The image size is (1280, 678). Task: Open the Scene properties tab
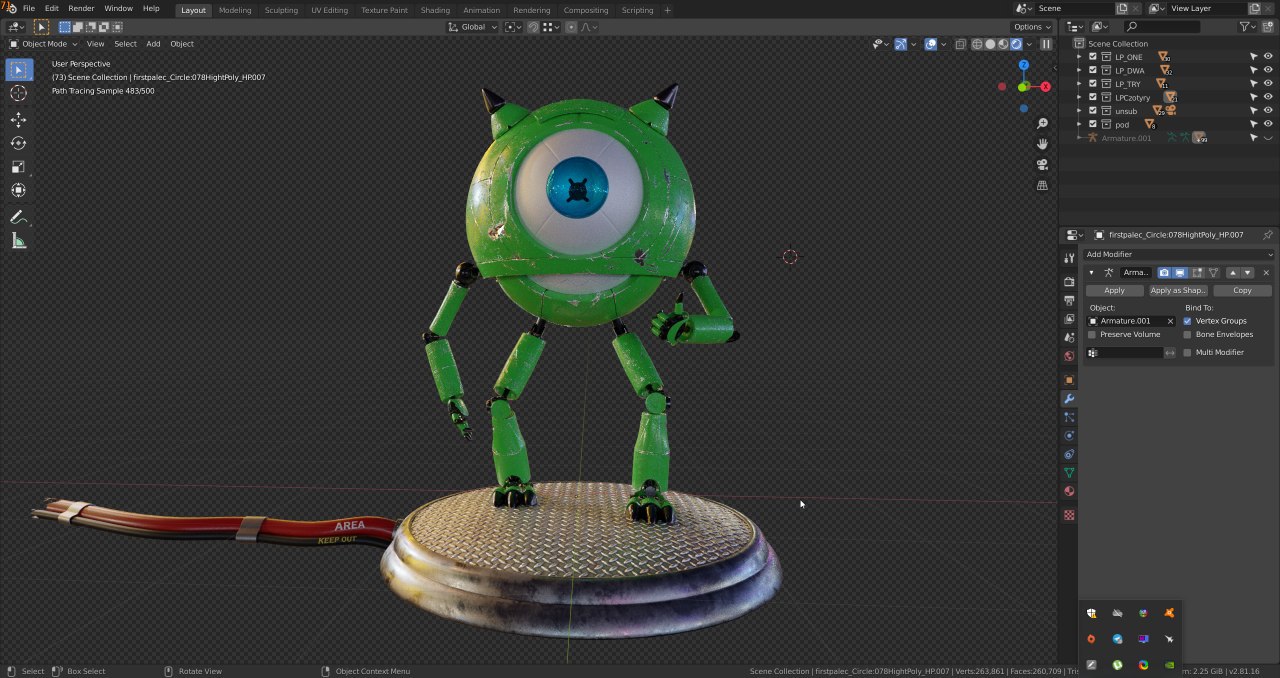click(1069, 338)
